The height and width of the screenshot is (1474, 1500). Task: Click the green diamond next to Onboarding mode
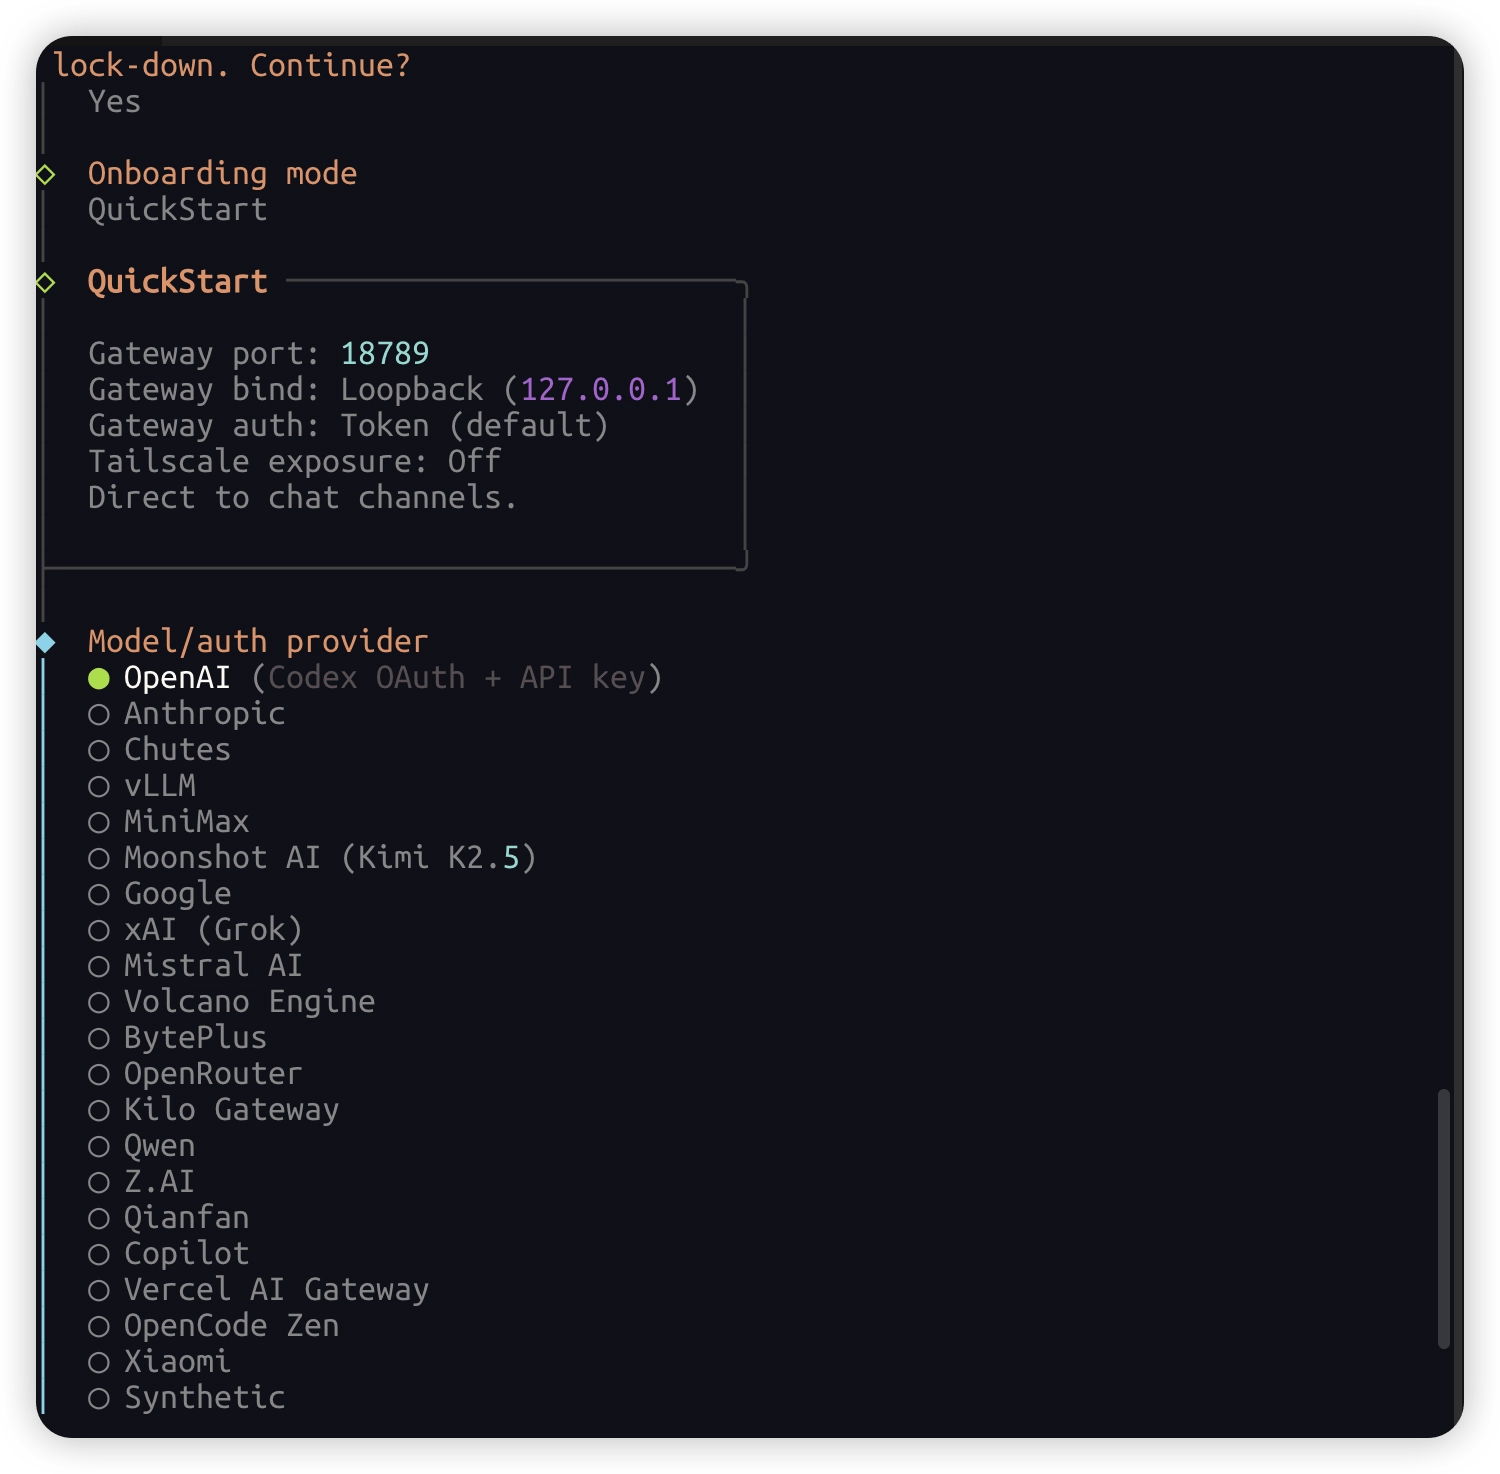(45, 175)
